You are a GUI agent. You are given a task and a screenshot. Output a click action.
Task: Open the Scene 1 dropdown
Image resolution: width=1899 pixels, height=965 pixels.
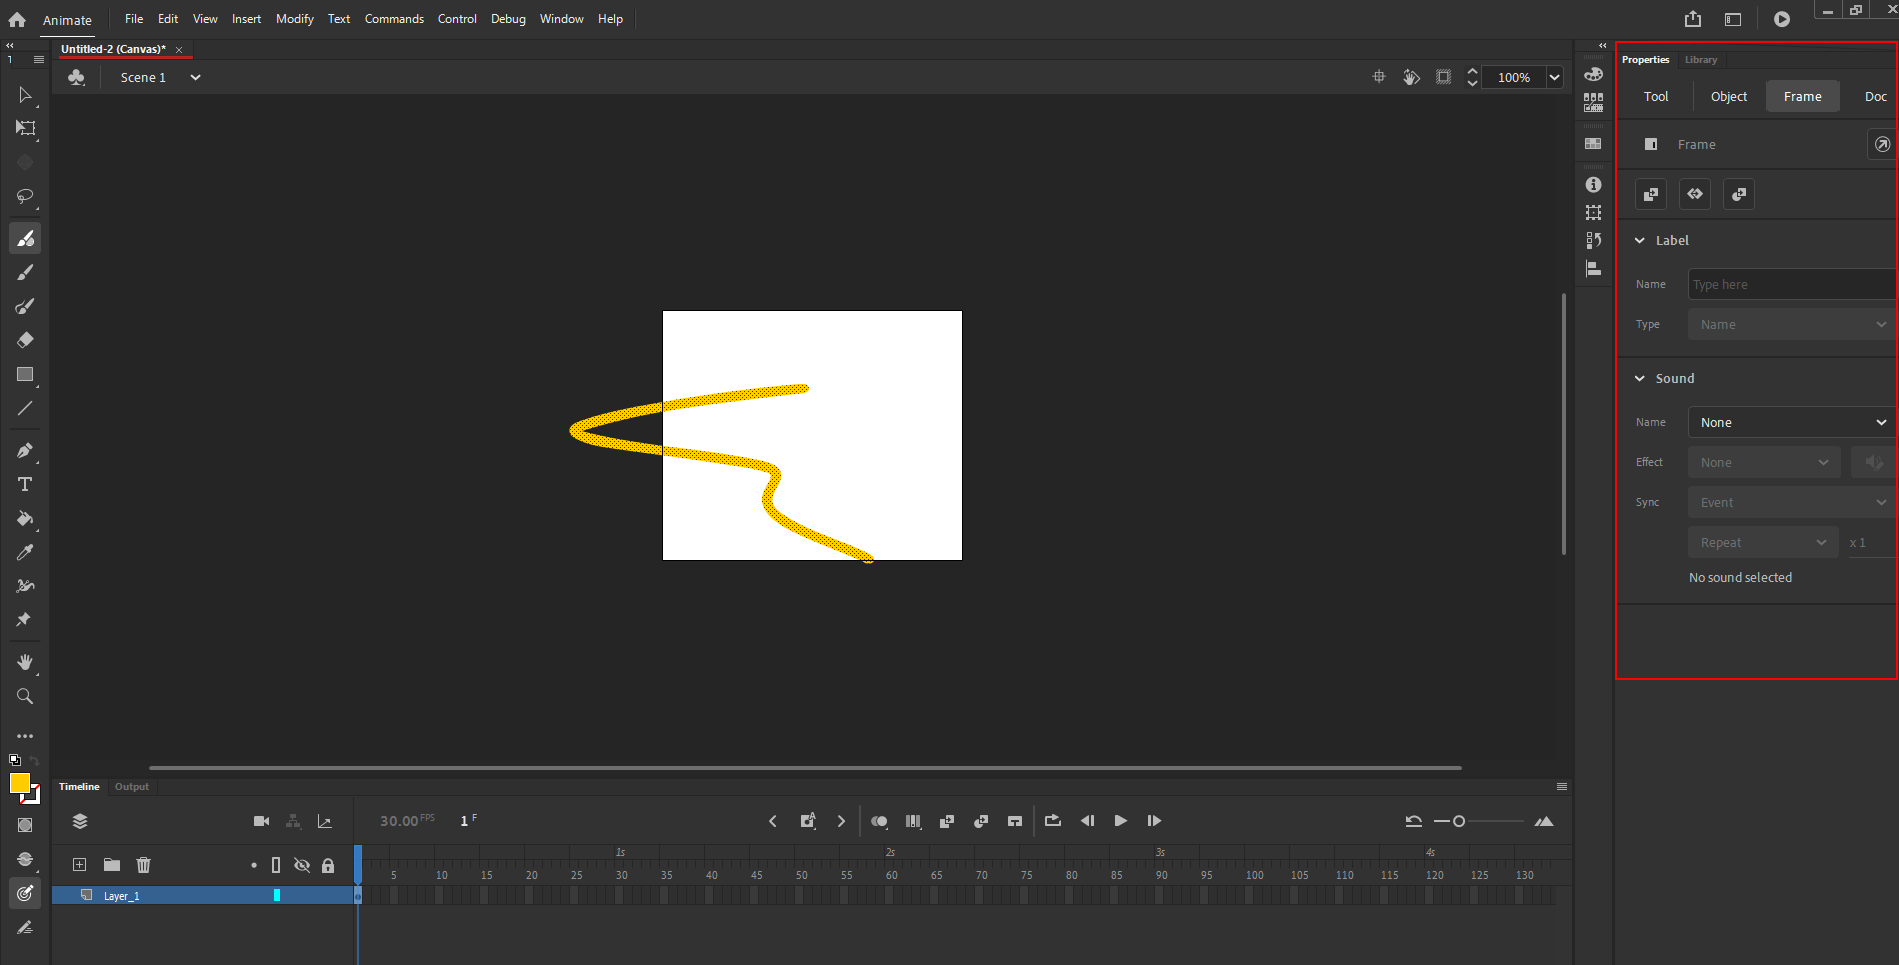coord(194,77)
